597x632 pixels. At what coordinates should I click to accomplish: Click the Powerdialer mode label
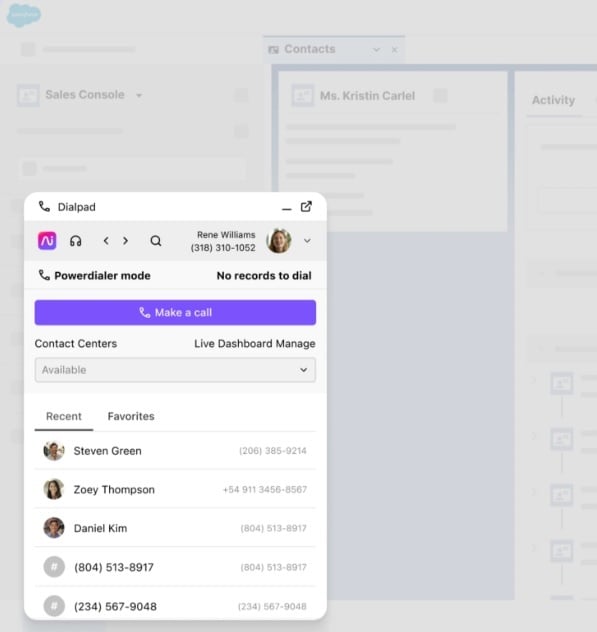pyautogui.click(x=102, y=276)
